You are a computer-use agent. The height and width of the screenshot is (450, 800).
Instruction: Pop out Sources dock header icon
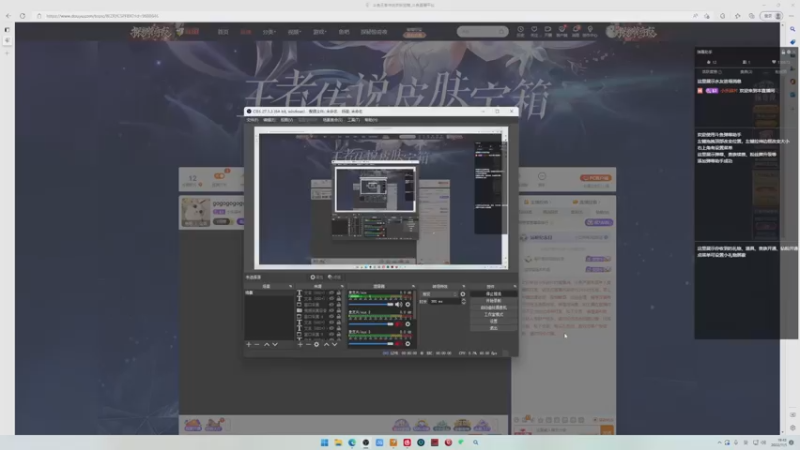(x=342, y=286)
